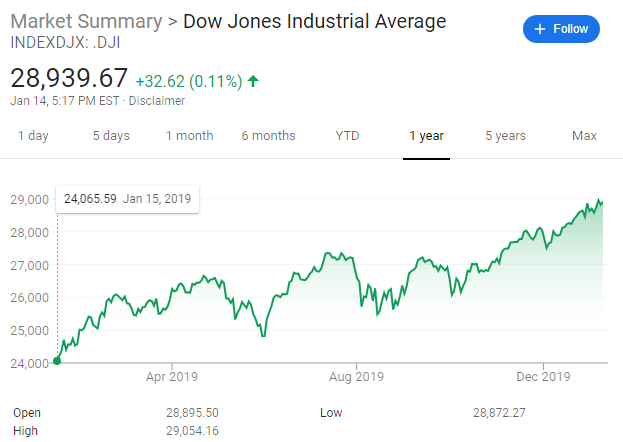Click the chart's starting data point dot

point(57,361)
